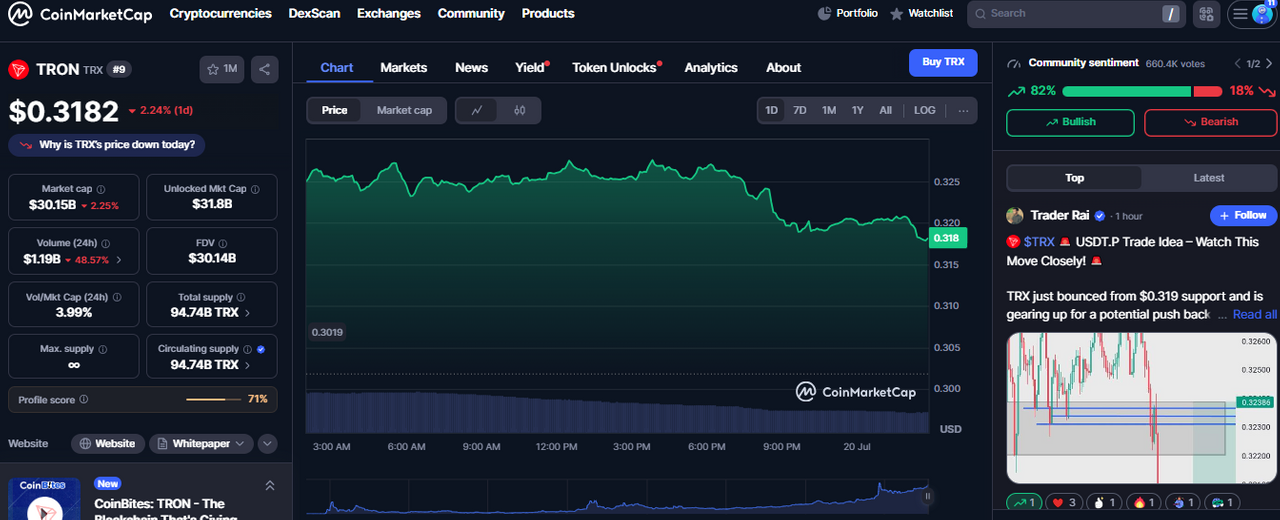Expand more website links chevron
Screen dimensions: 1280x520
[268, 443]
